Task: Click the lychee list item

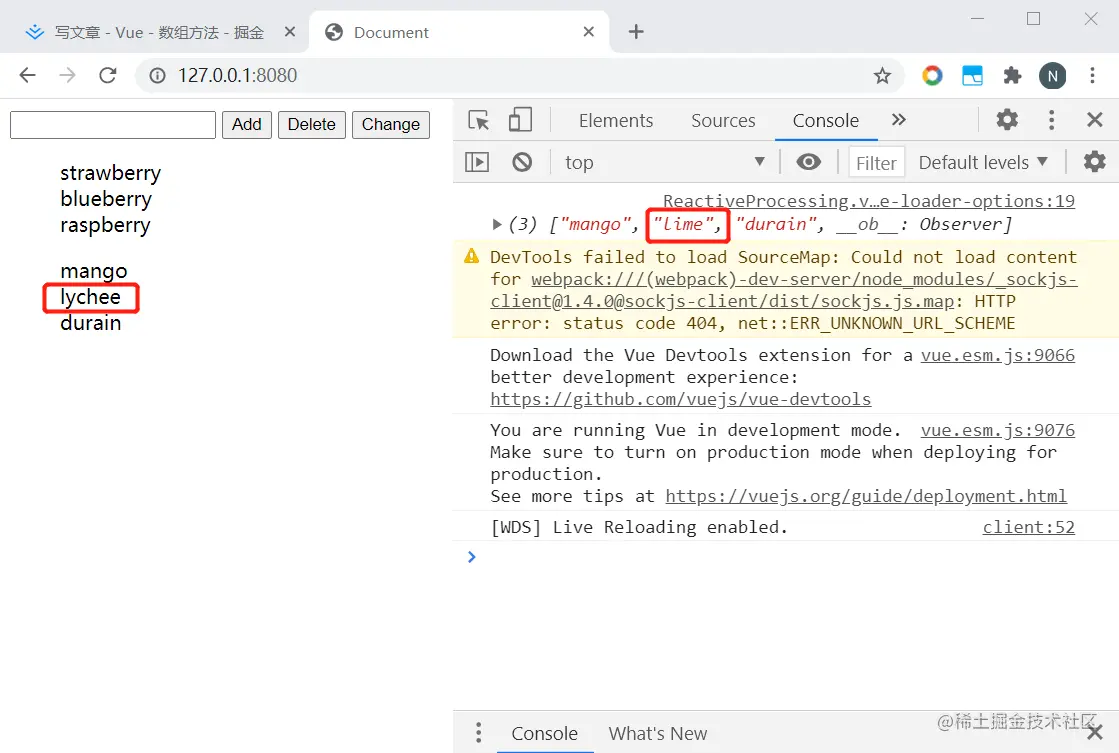Action: pyautogui.click(x=90, y=297)
